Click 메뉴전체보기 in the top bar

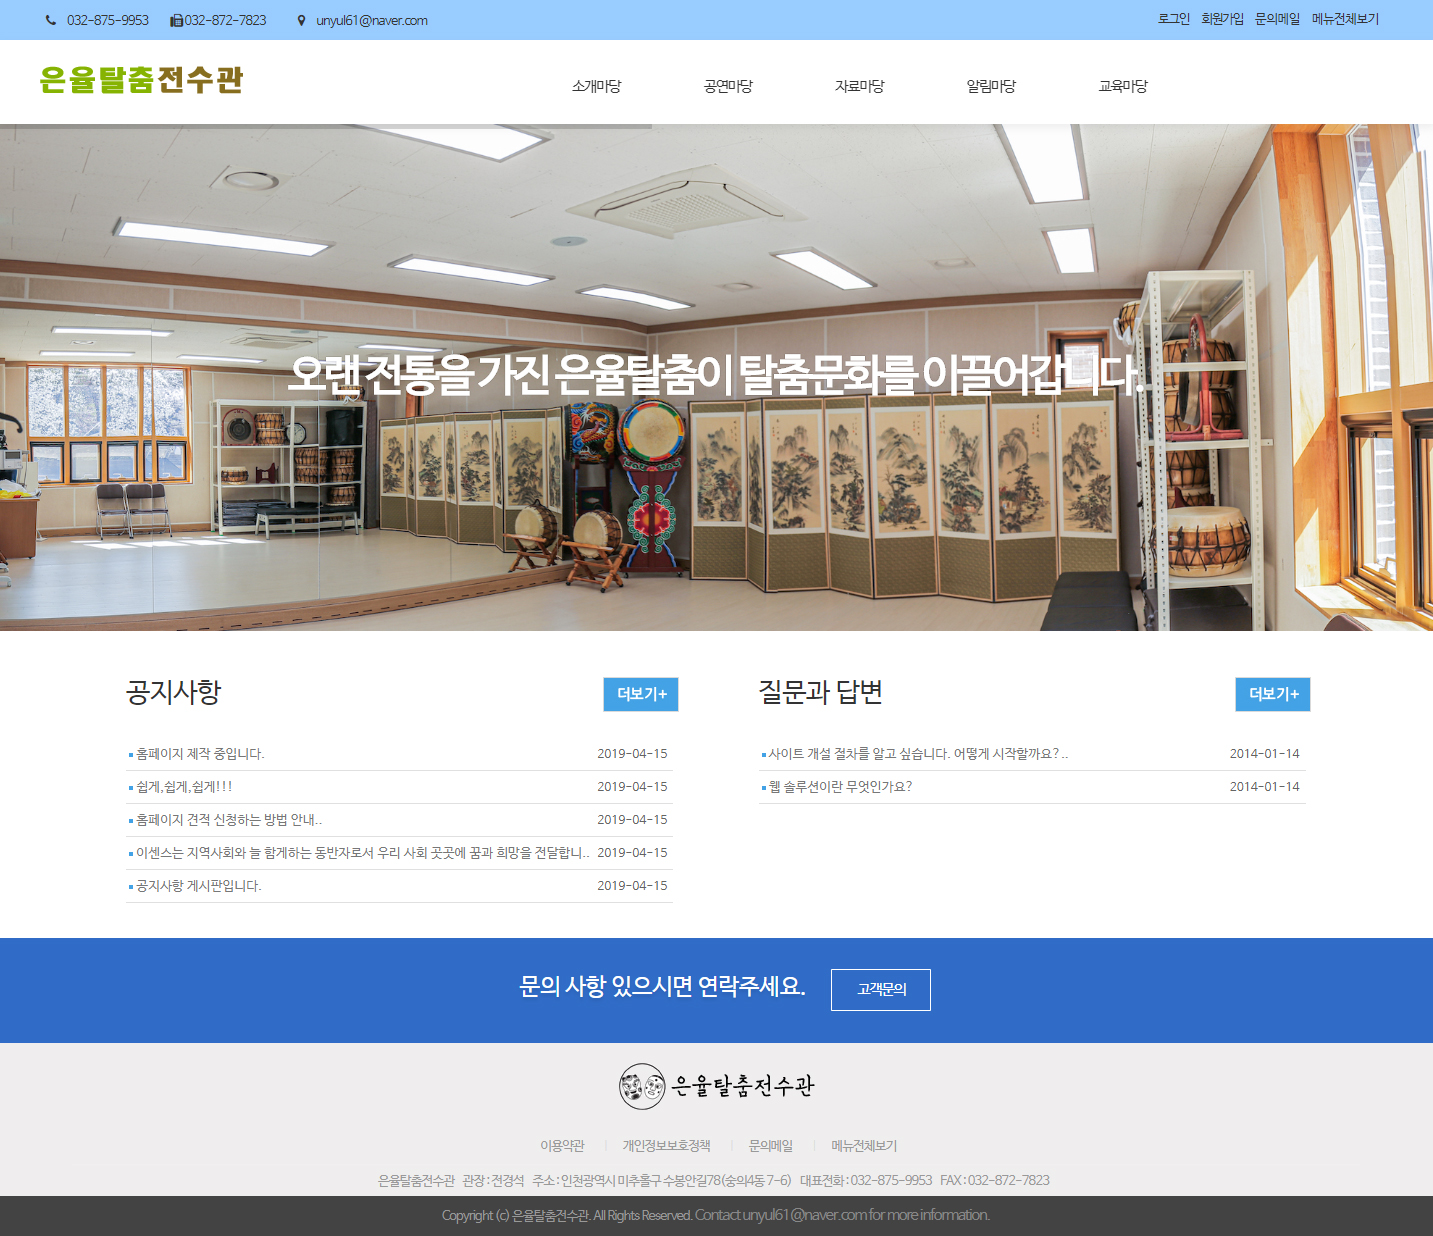tap(1345, 19)
